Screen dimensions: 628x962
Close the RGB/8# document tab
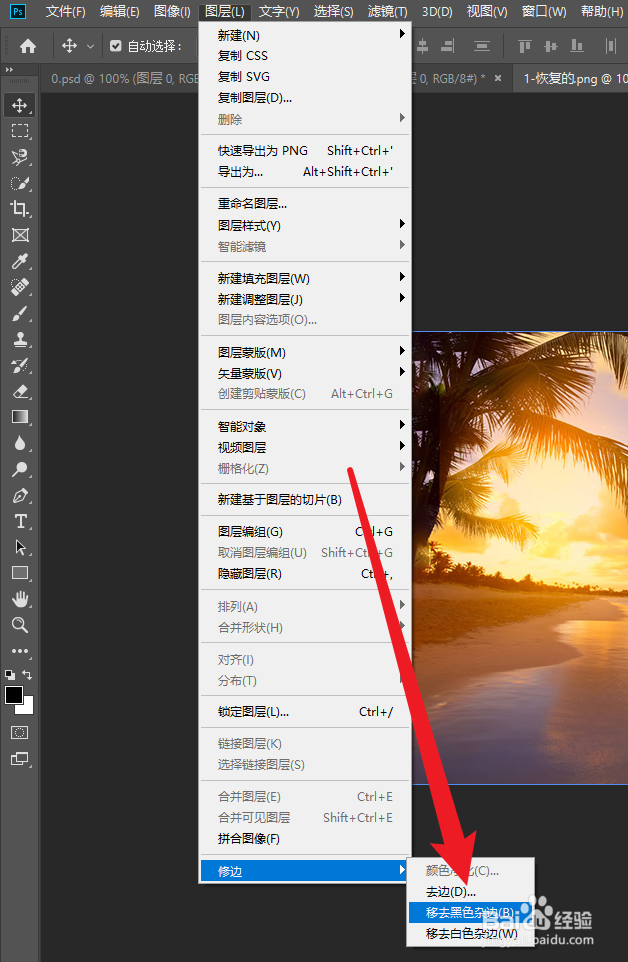pyautogui.click(x=498, y=78)
